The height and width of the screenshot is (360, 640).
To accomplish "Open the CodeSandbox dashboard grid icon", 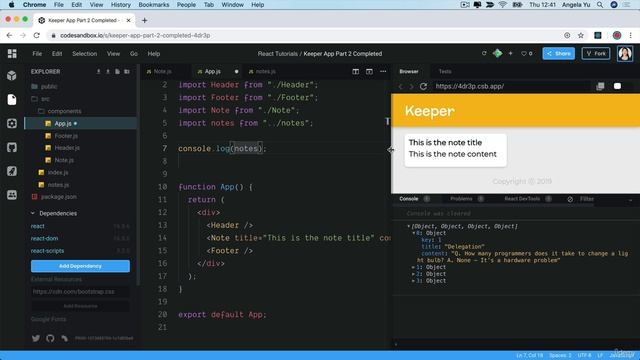I will tap(12, 53).
